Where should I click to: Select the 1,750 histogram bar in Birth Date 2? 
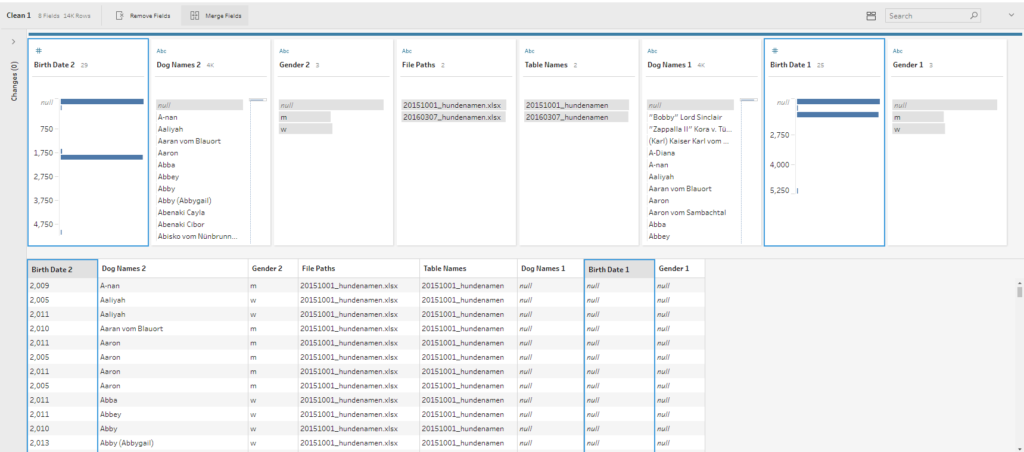tap(102, 157)
